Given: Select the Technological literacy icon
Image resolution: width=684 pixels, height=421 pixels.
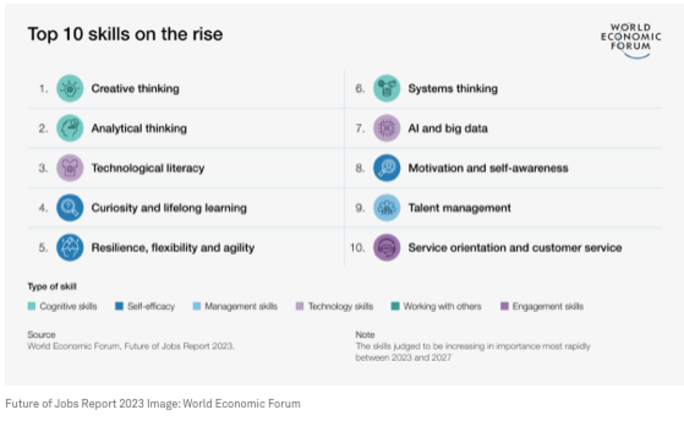Looking at the screenshot, I should (x=70, y=168).
